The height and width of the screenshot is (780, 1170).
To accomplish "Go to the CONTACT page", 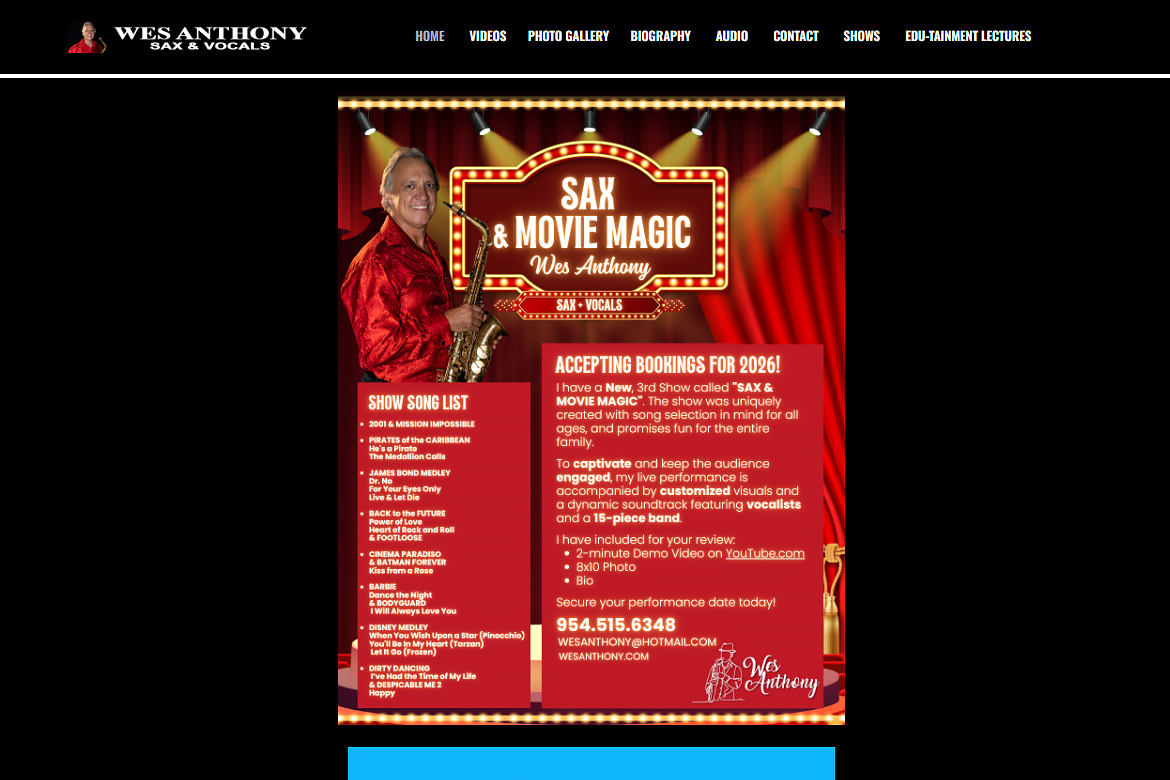I will click(795, 35).
